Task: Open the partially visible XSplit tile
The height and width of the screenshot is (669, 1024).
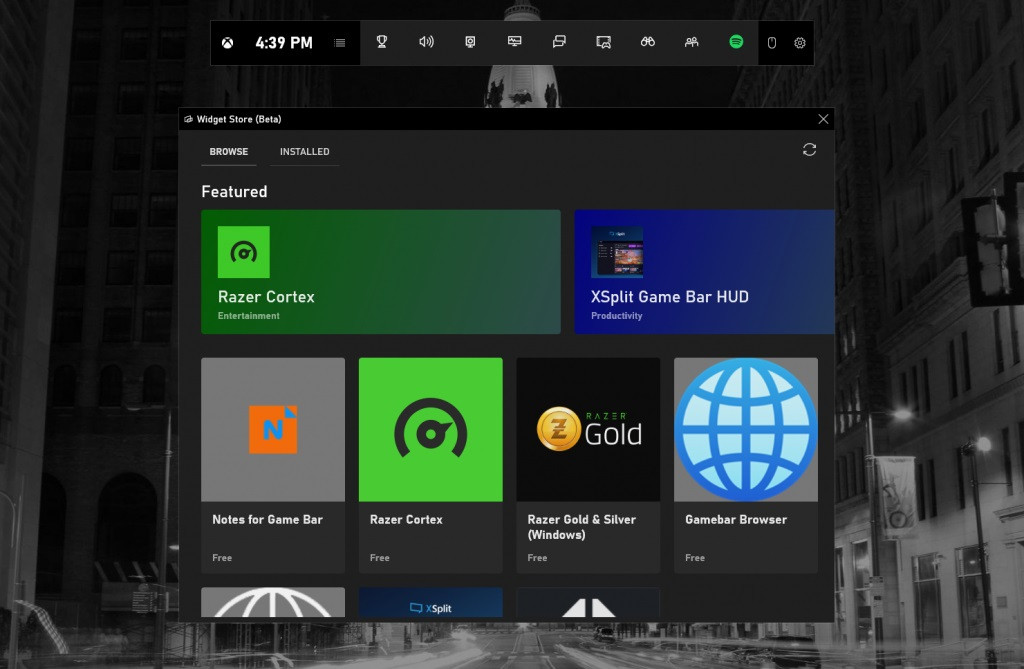Action: pos(430,602)
